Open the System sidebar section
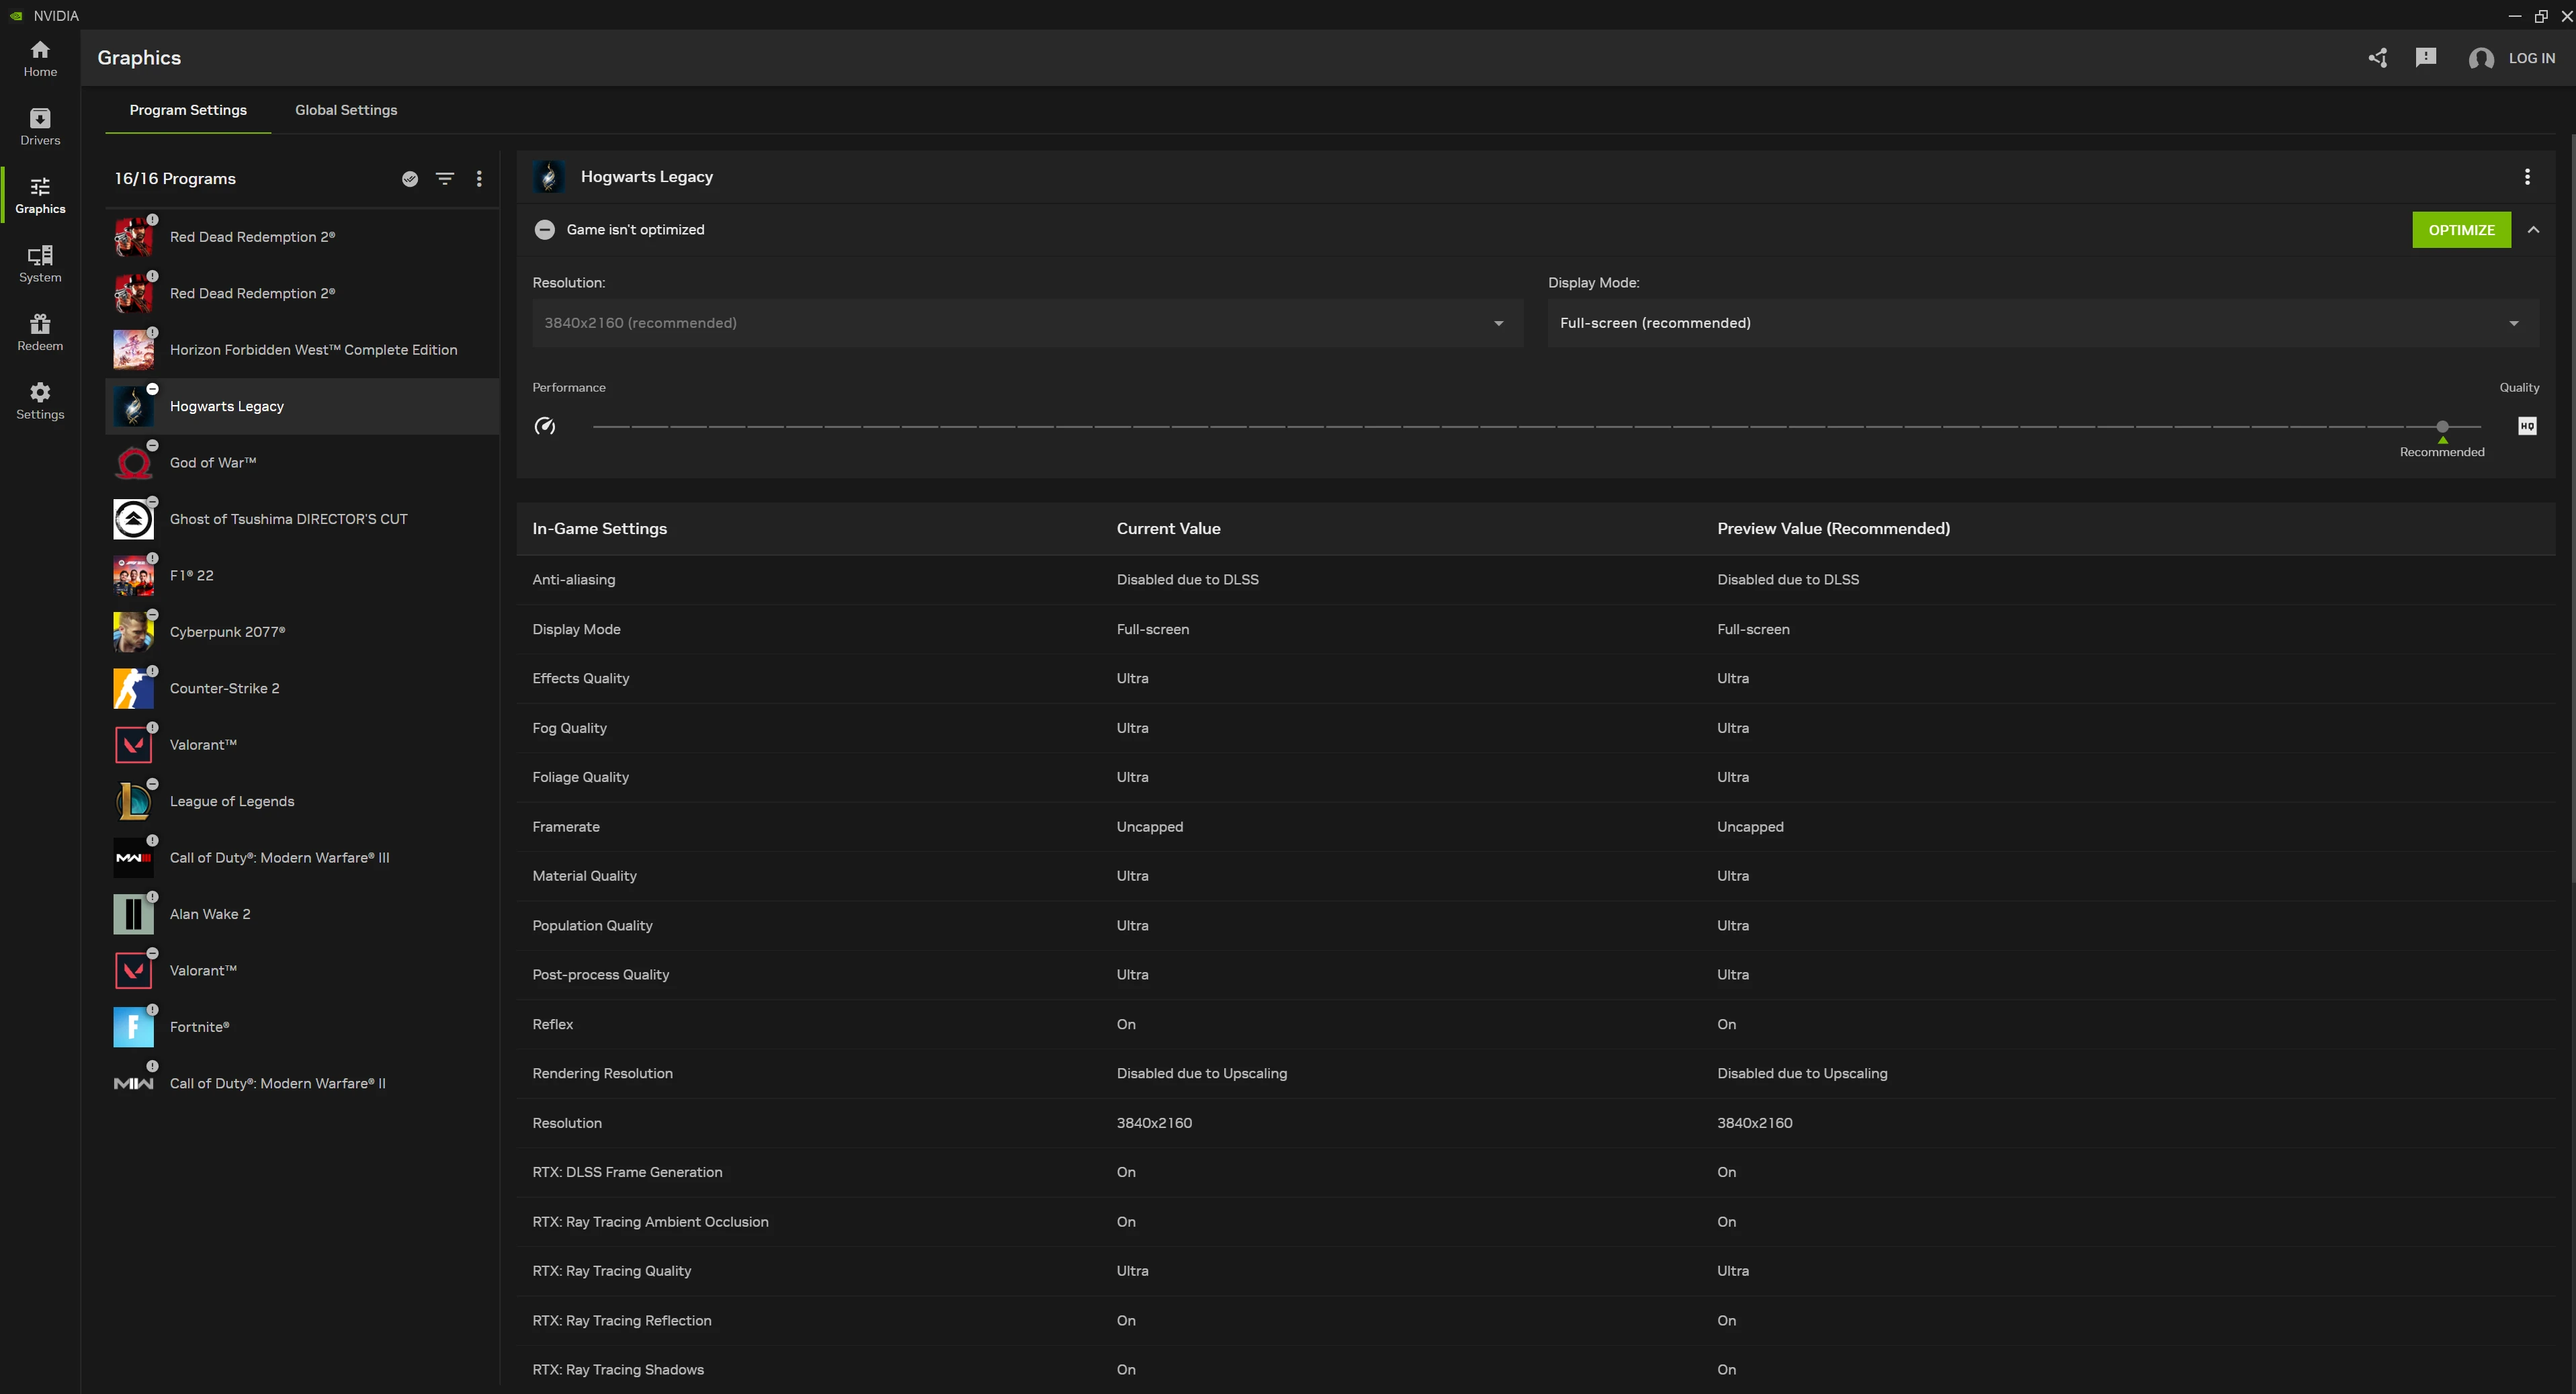Viewport: 2576px width, 1394px height. (x=40, y=264)
